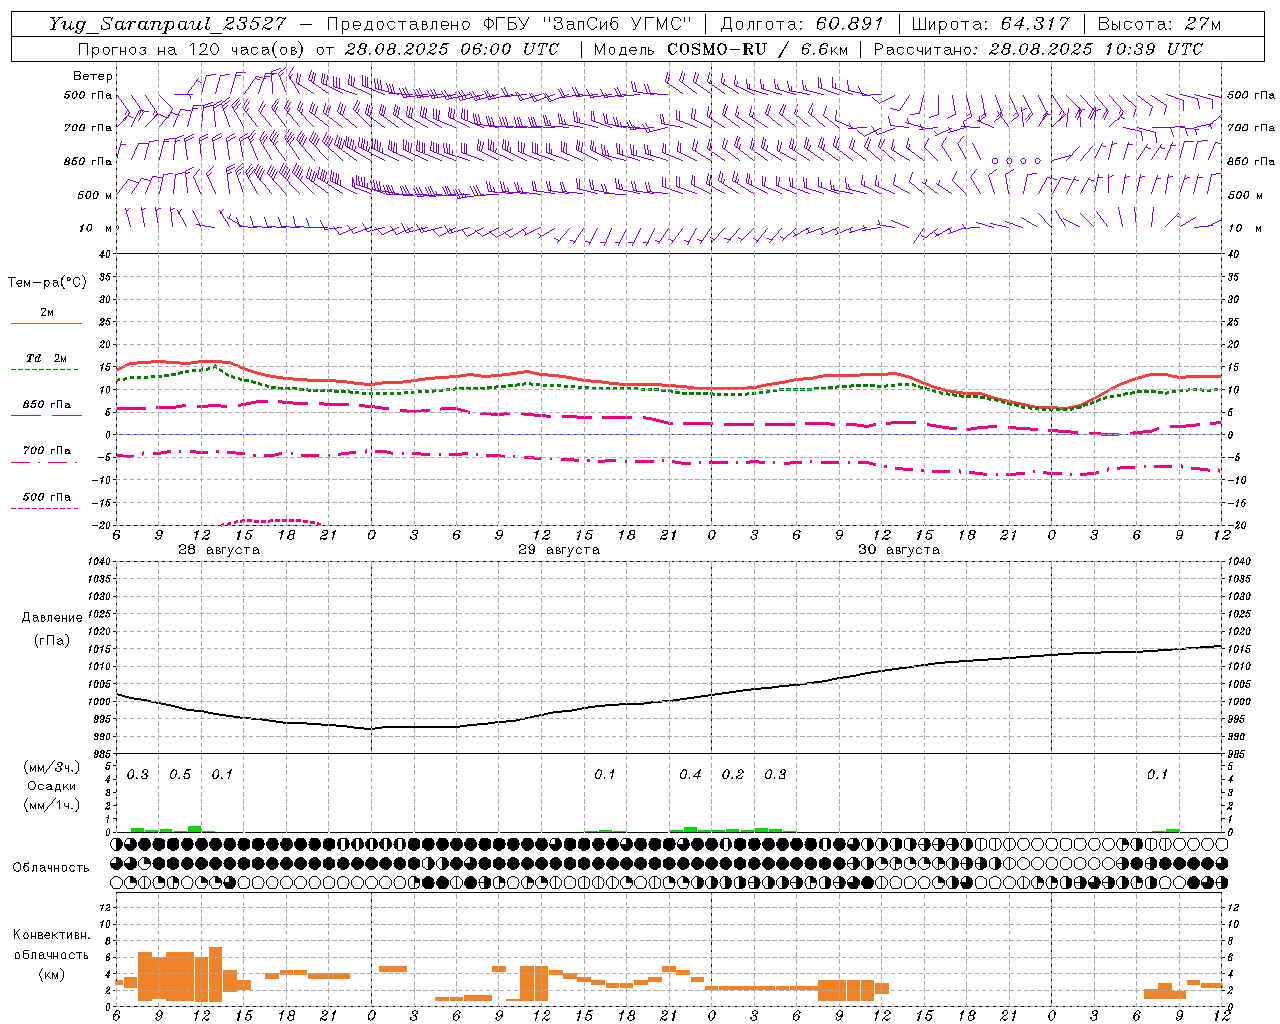Viewport: 1280px width, 1024px height.
Task: Select the '850 гПа' temperature legend entry
Action: [47, 405]
